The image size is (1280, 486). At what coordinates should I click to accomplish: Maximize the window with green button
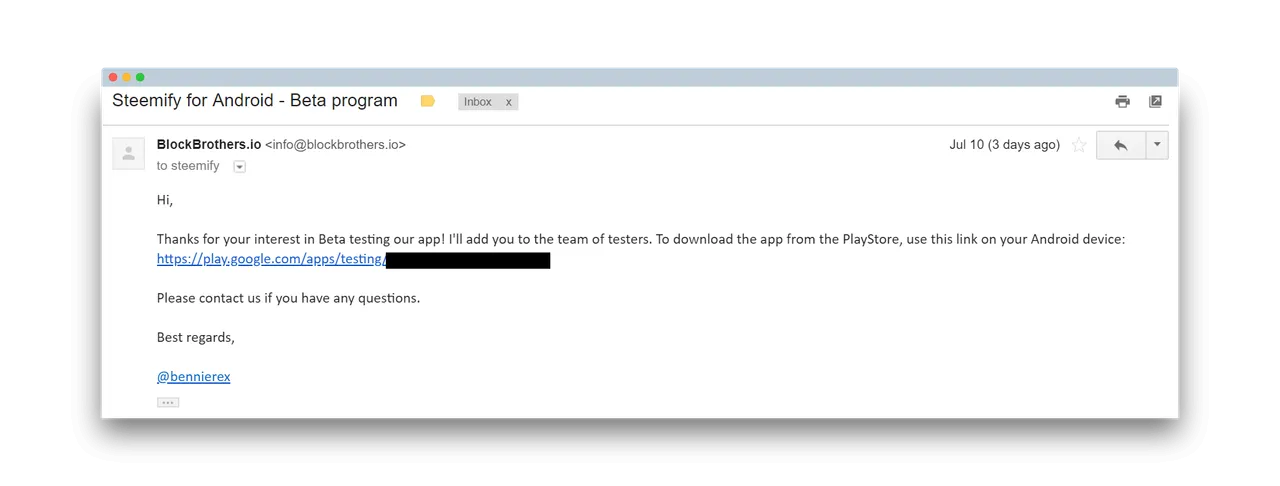click(x=140, y=77)
